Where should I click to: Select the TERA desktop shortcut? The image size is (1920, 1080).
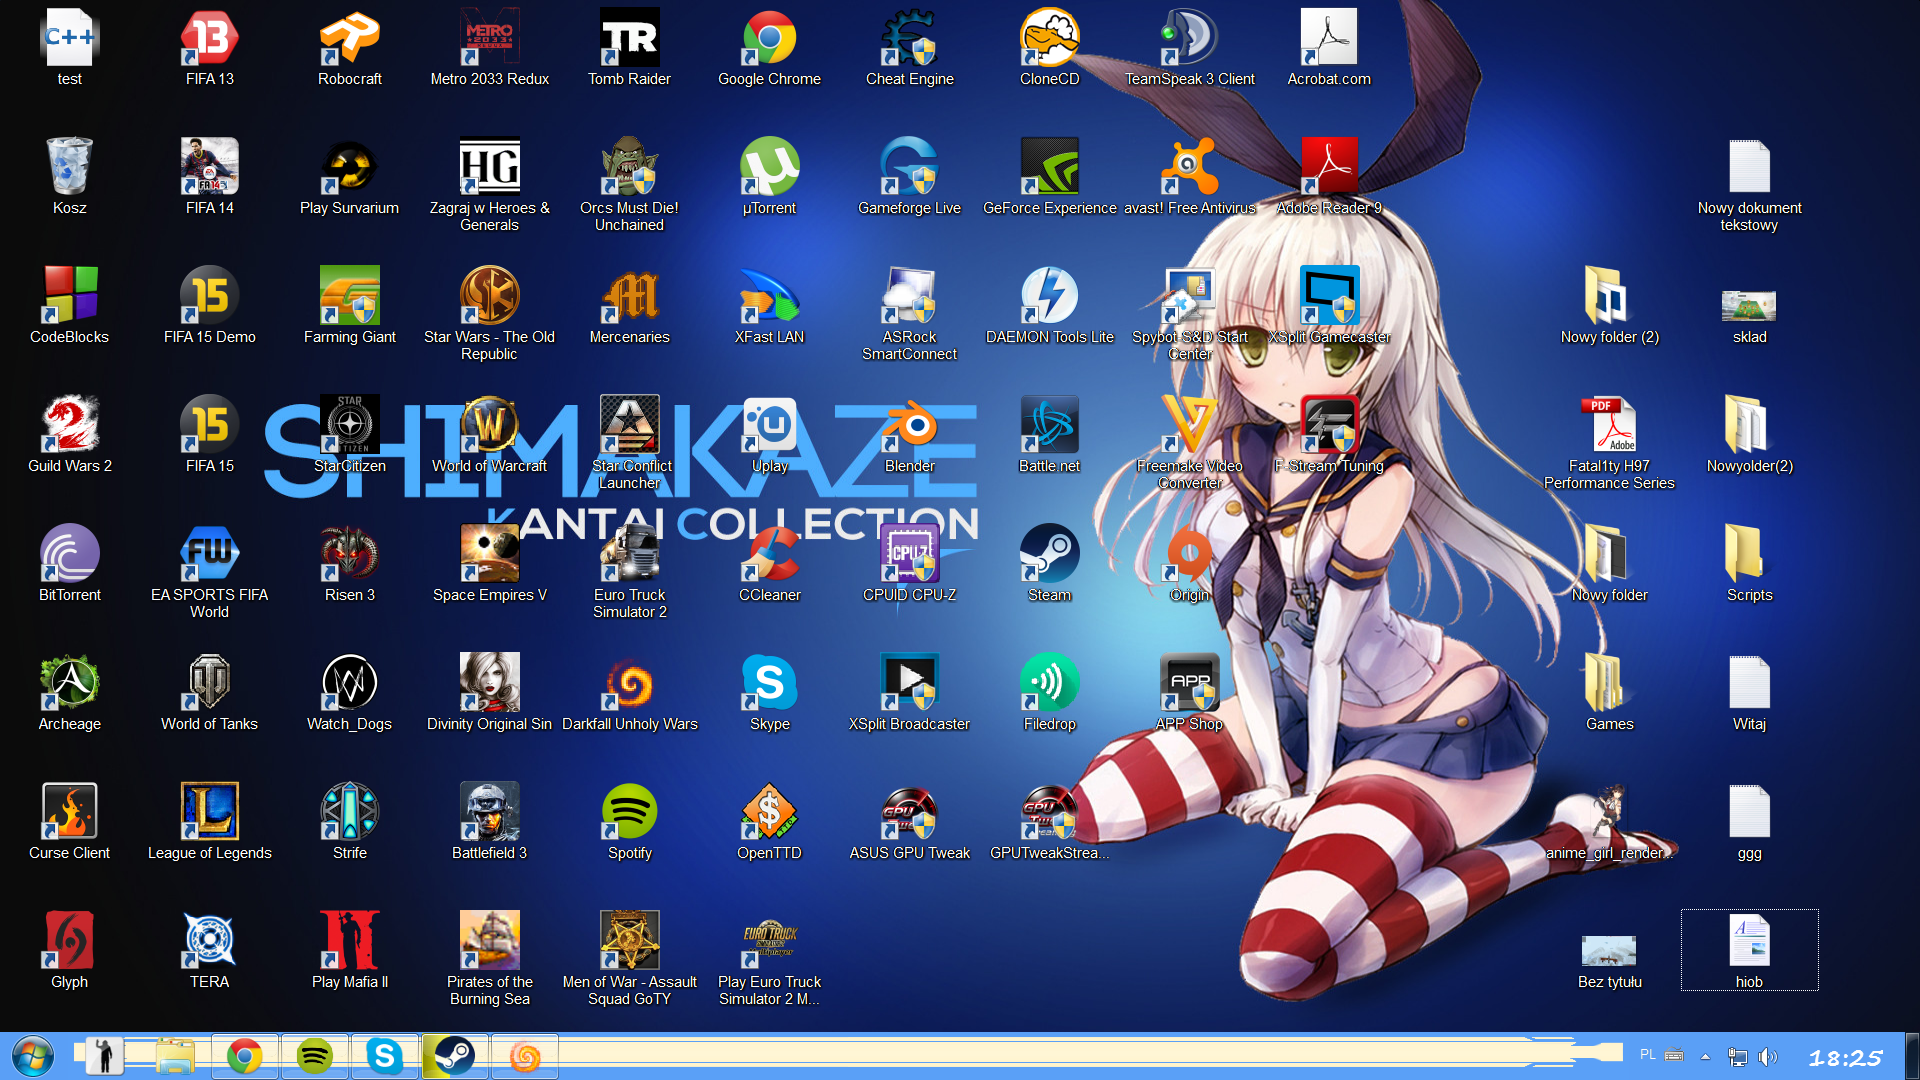click(210, 950)
